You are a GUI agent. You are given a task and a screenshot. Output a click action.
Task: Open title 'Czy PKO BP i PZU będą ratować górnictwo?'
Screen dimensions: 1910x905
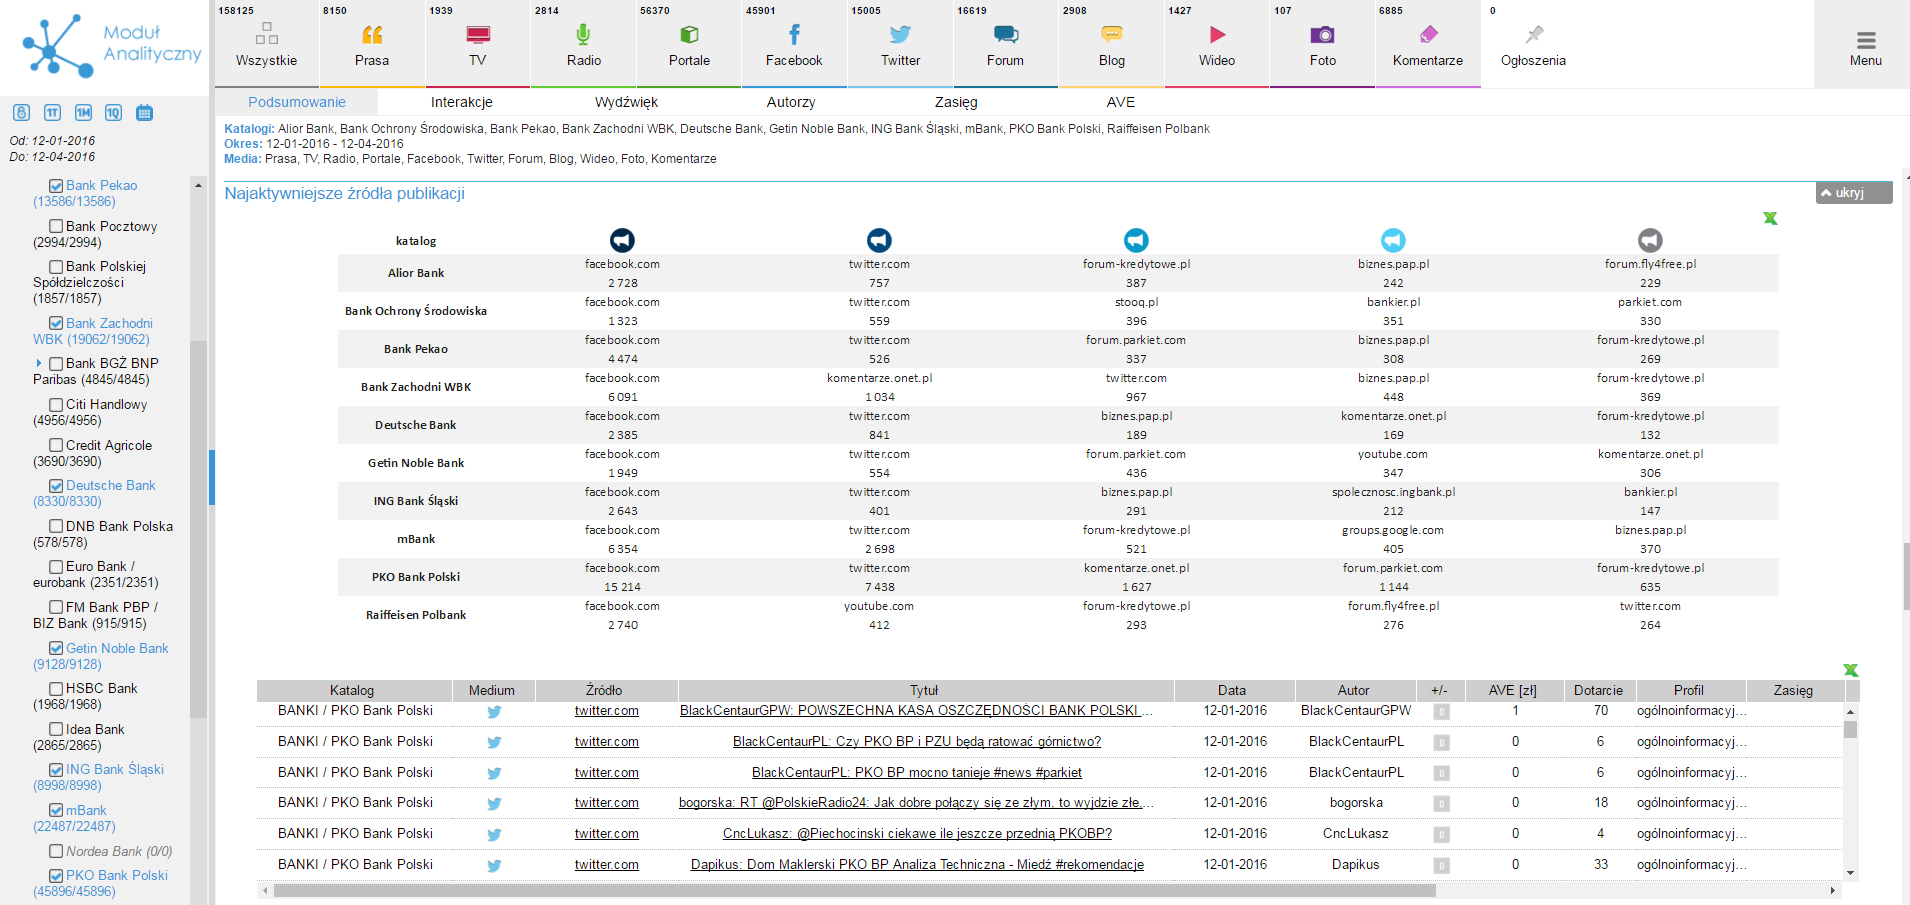point(917,742)
